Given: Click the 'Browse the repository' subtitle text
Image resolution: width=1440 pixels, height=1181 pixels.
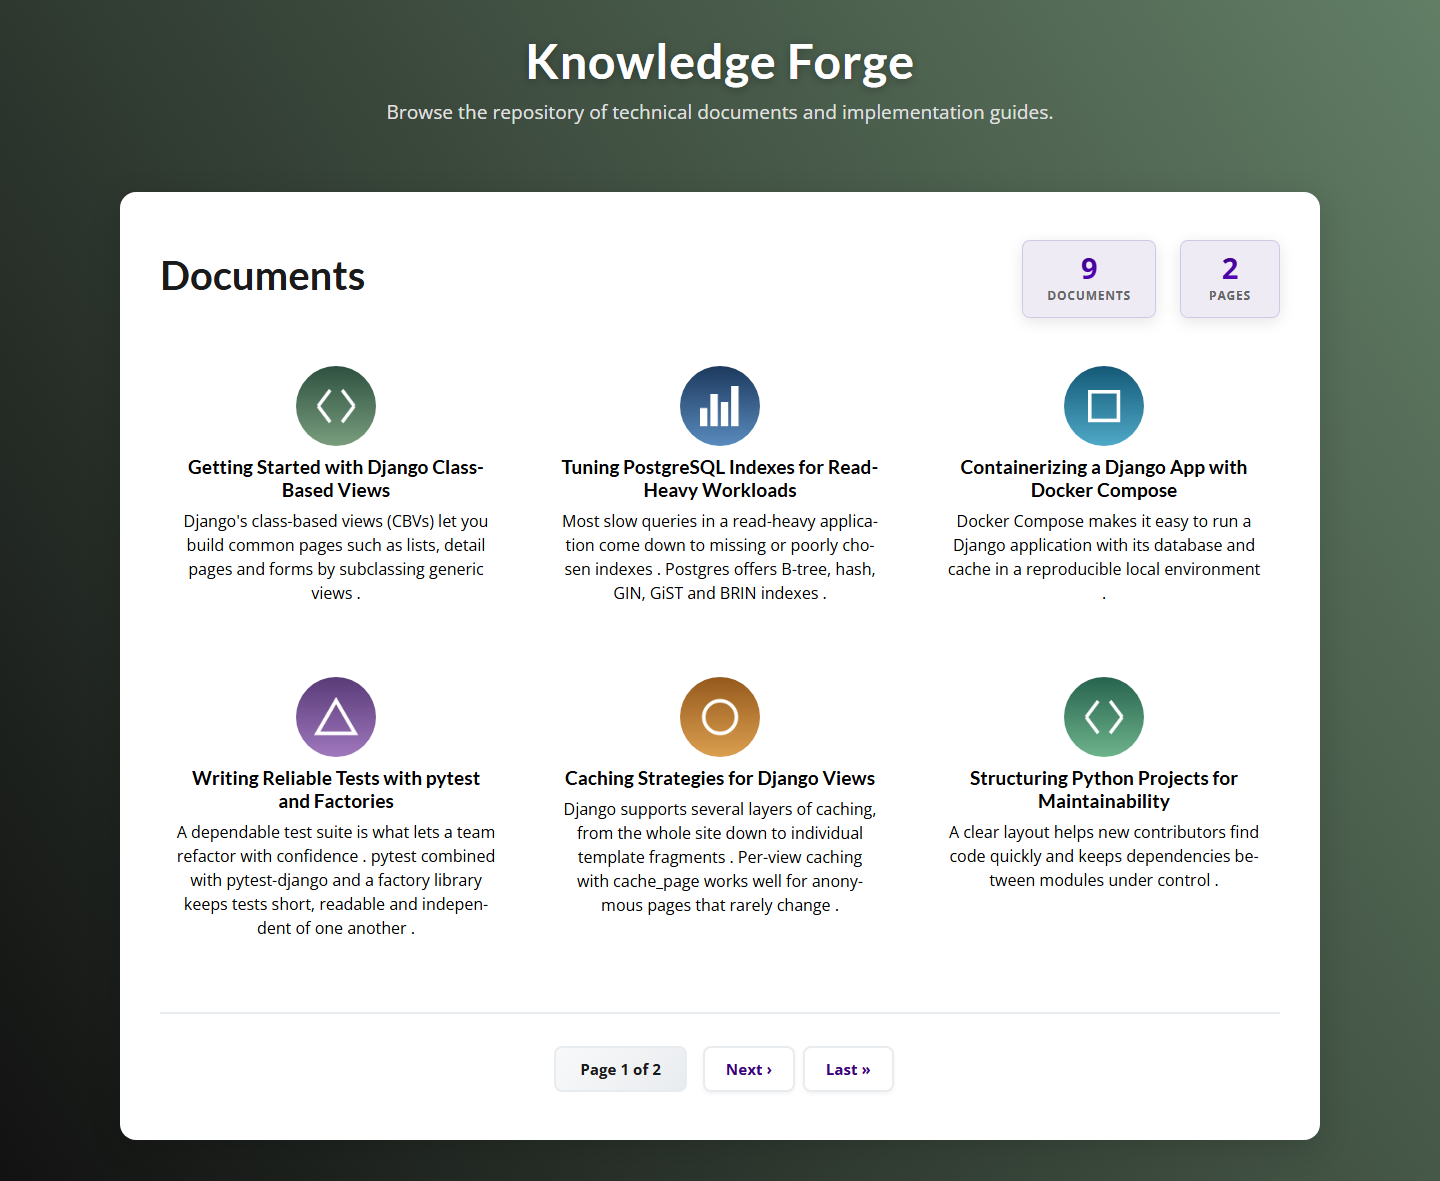Looking at the screenshot, I should coord(720,112).
